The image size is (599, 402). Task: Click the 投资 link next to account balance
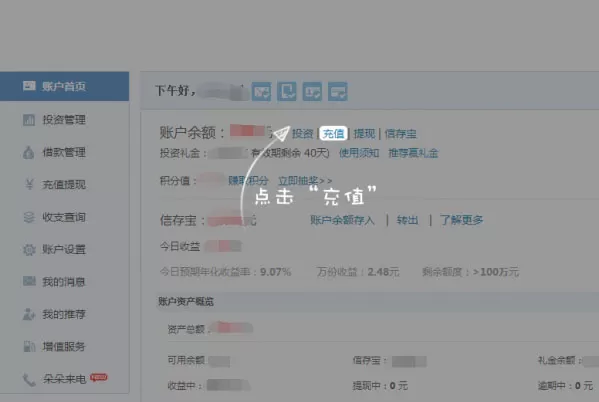coord(303,133)
